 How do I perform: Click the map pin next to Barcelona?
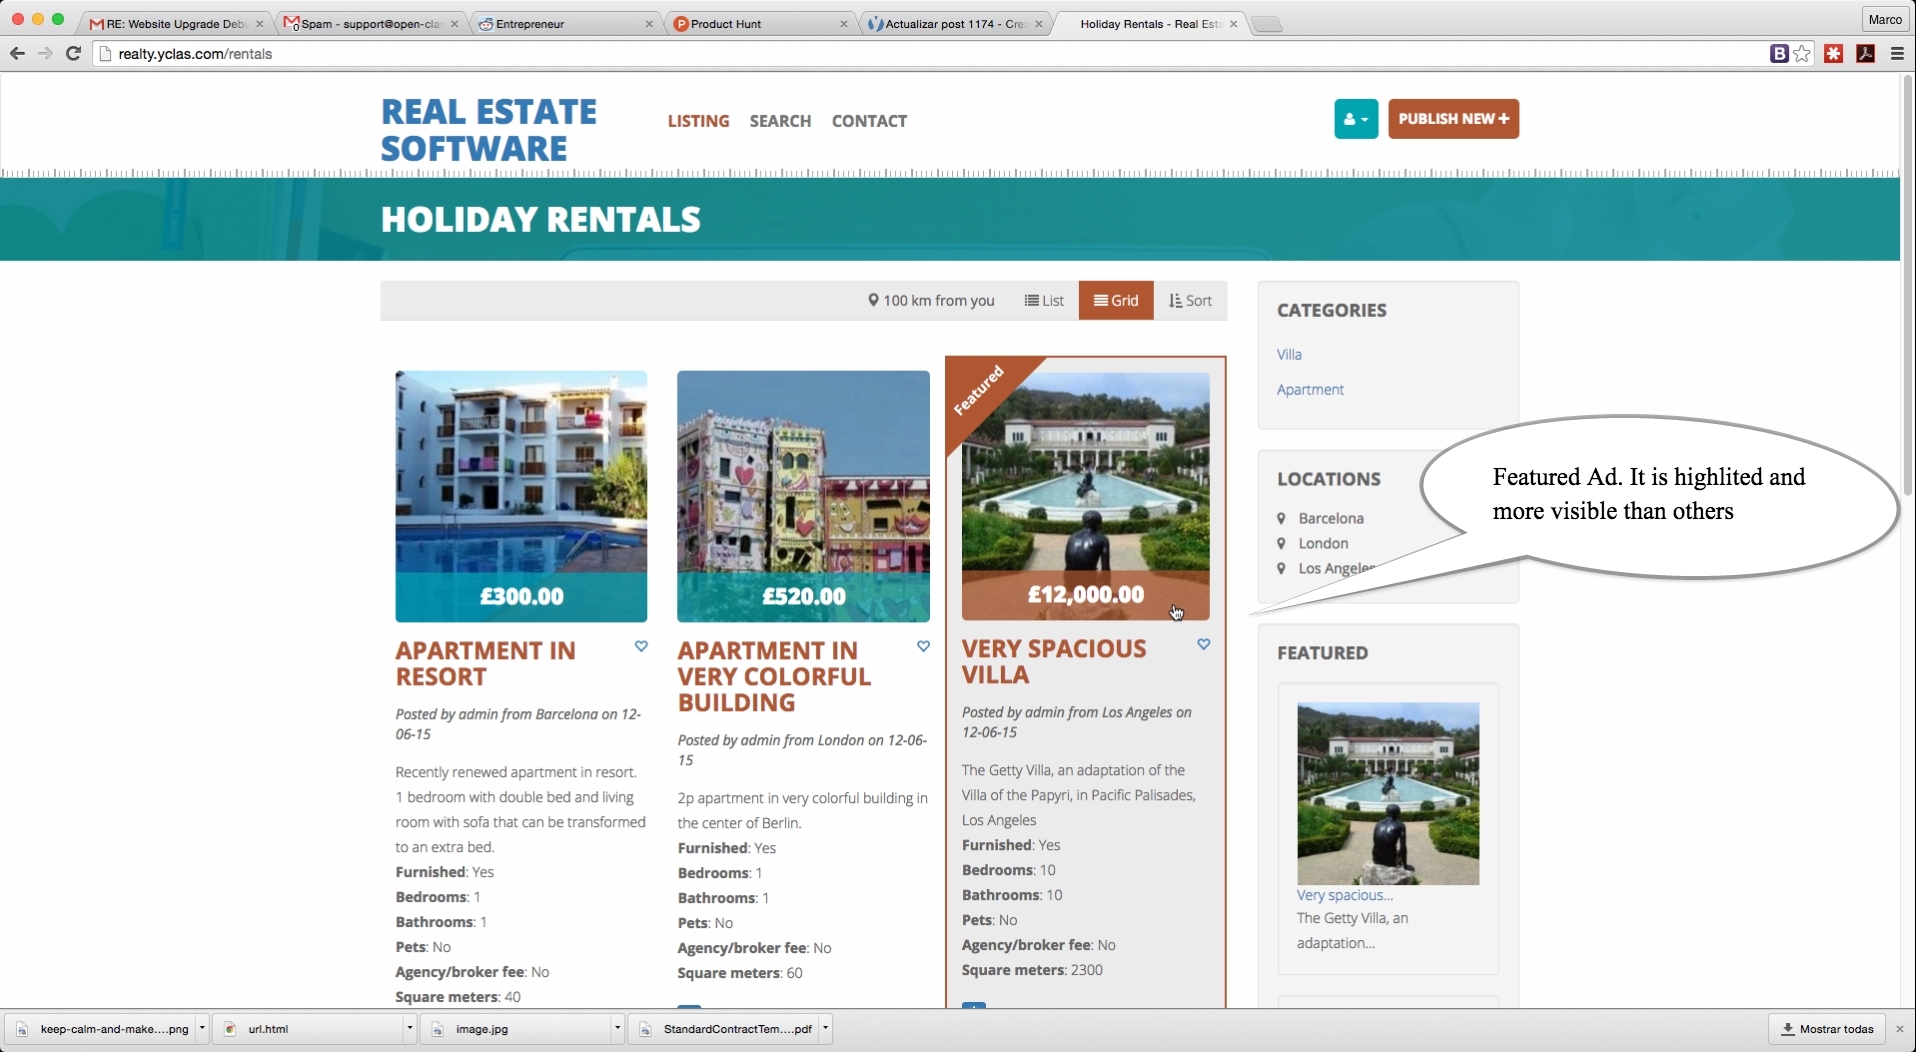pos(1281,518)
